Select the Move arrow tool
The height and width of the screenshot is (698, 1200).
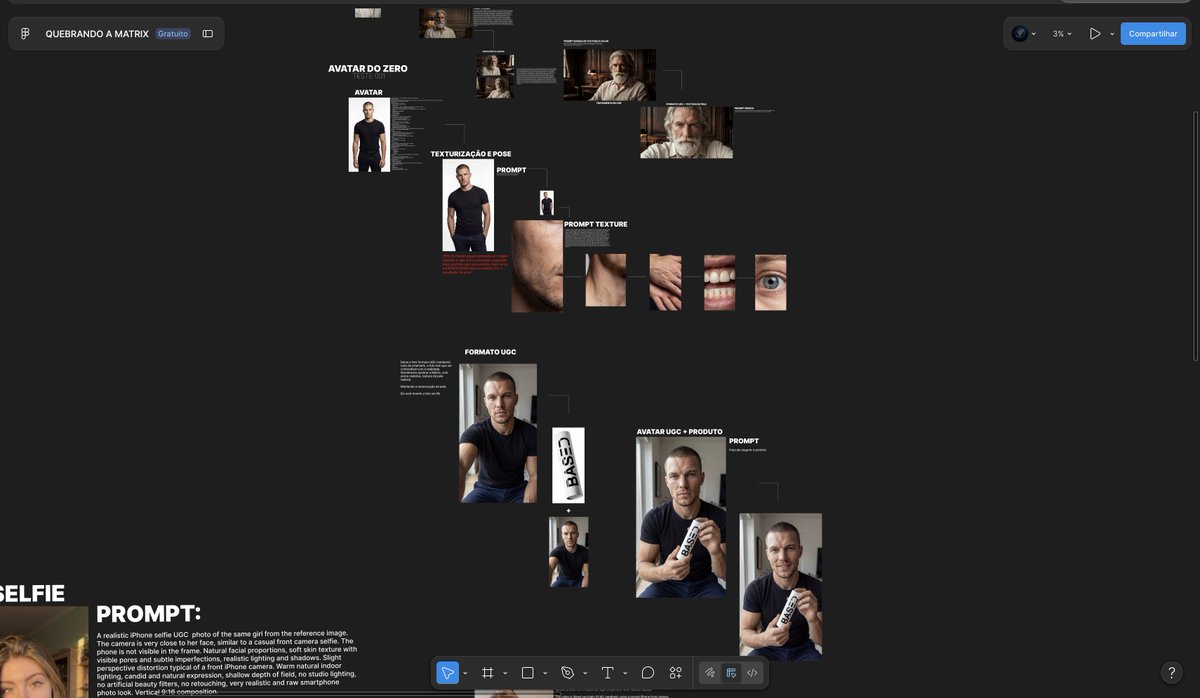coord(448,673)
